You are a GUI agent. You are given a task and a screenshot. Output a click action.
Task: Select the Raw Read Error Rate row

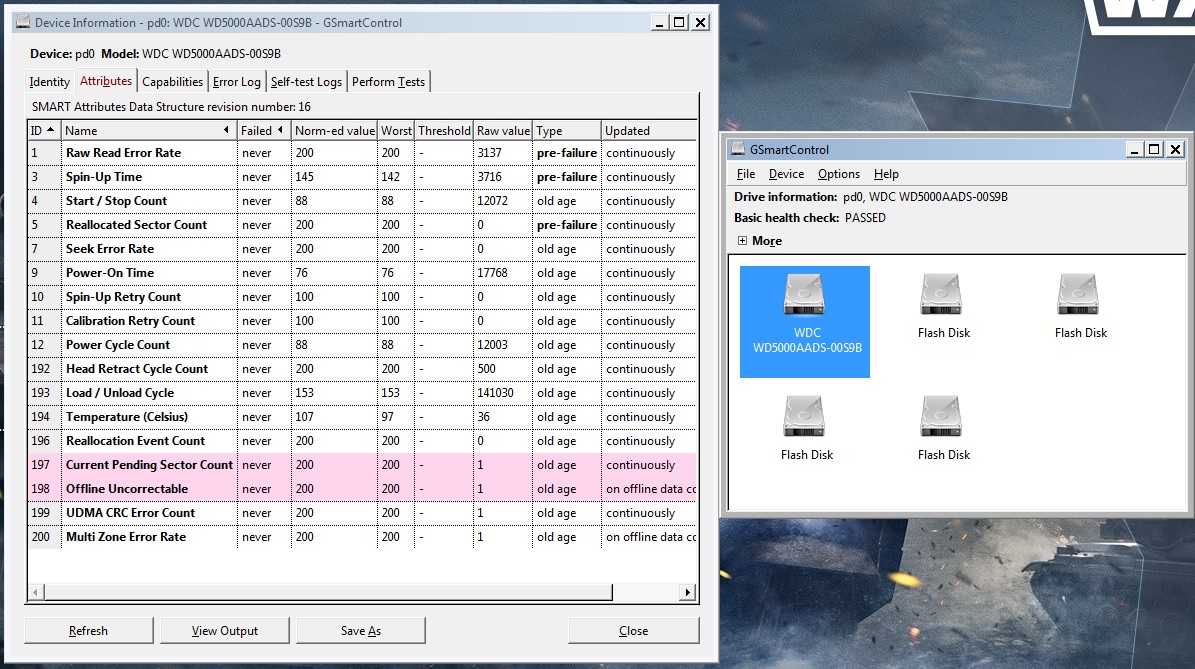pyautogui.click(x=362, y=153)
